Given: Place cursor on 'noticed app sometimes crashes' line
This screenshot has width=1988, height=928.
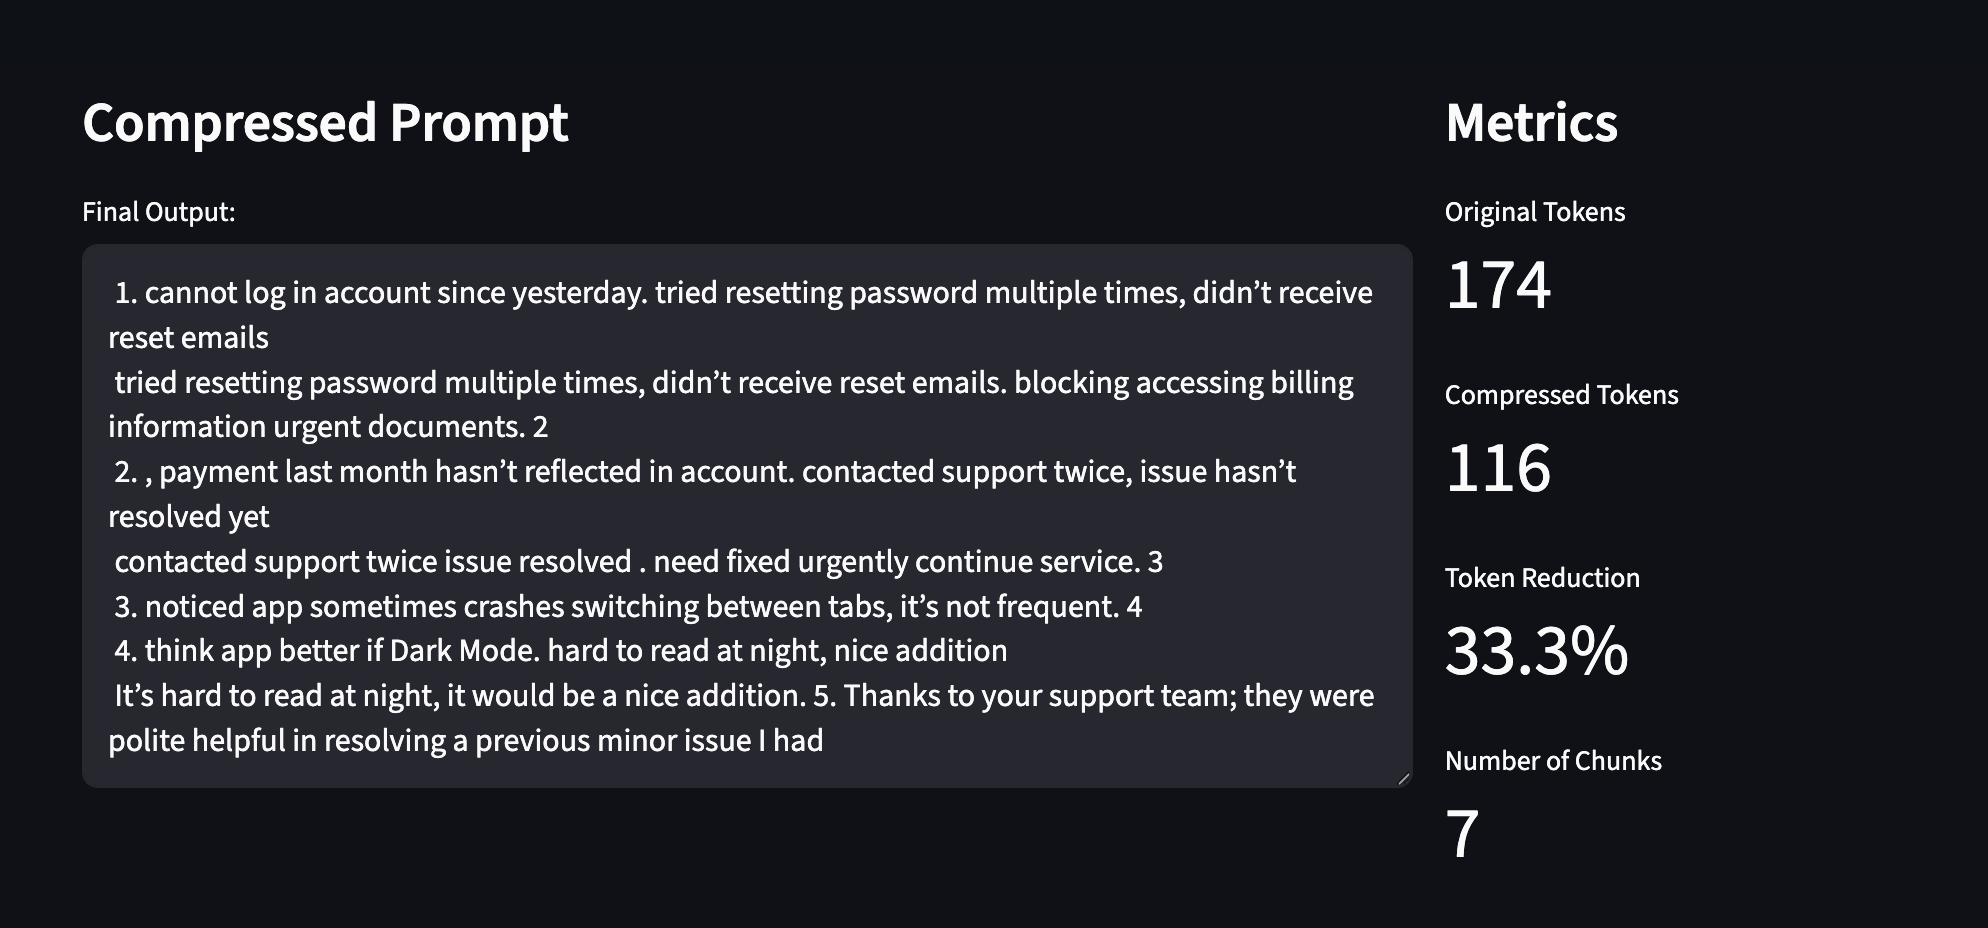Looking at the screenshot, I should (x=628, y=607).
